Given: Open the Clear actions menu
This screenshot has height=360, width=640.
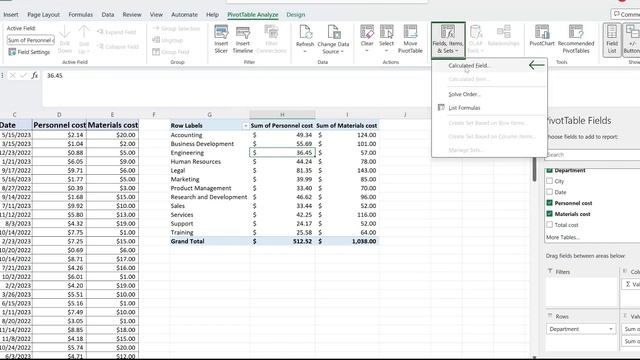Looking at the screenshot, I should point(367,39).
